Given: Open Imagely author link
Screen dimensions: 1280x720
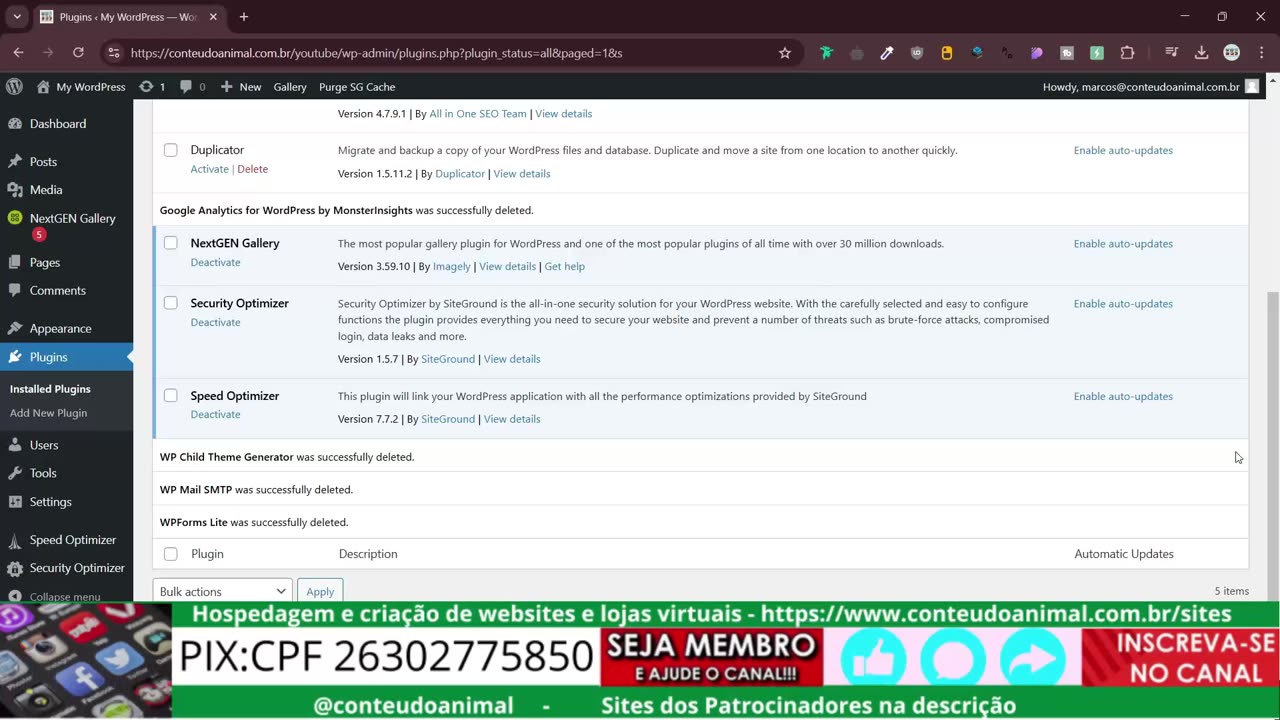Looking at the screenshot, I should 452,267.
